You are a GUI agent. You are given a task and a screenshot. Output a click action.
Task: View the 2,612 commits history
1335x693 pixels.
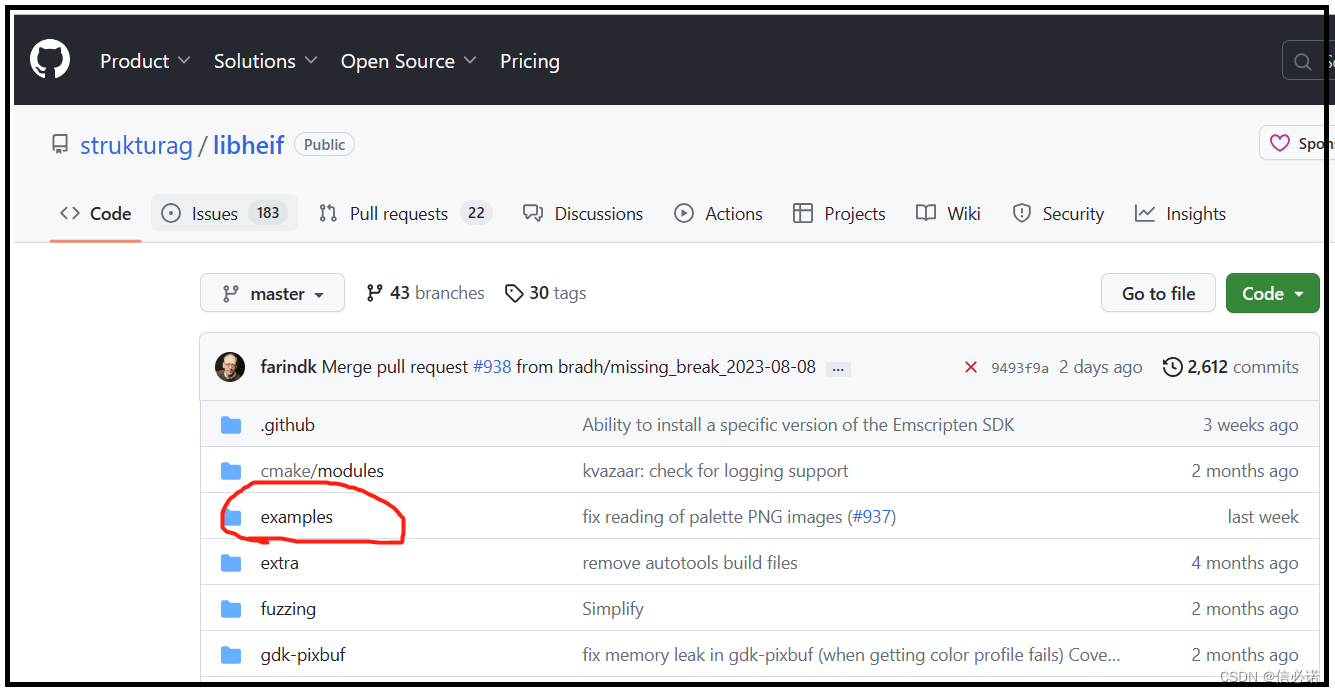1231,367
